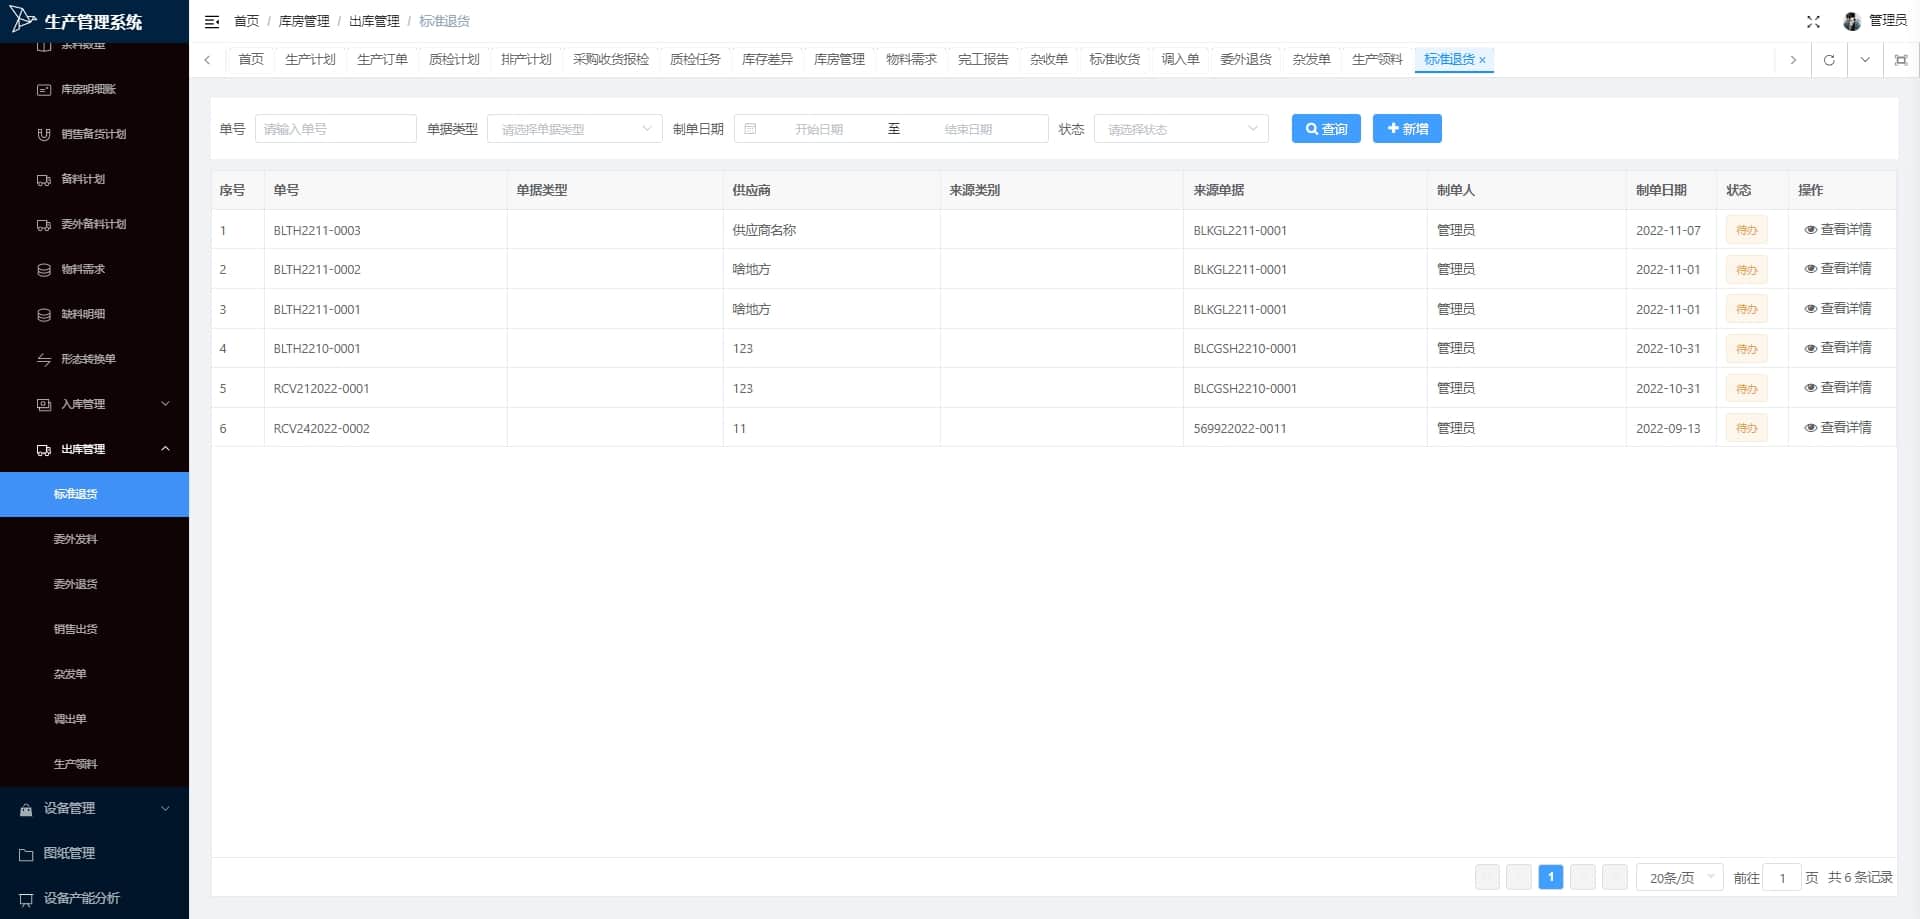Refresh the current tab with the reload icon
Viewport: 1920px width, 919px height.
1829,60
